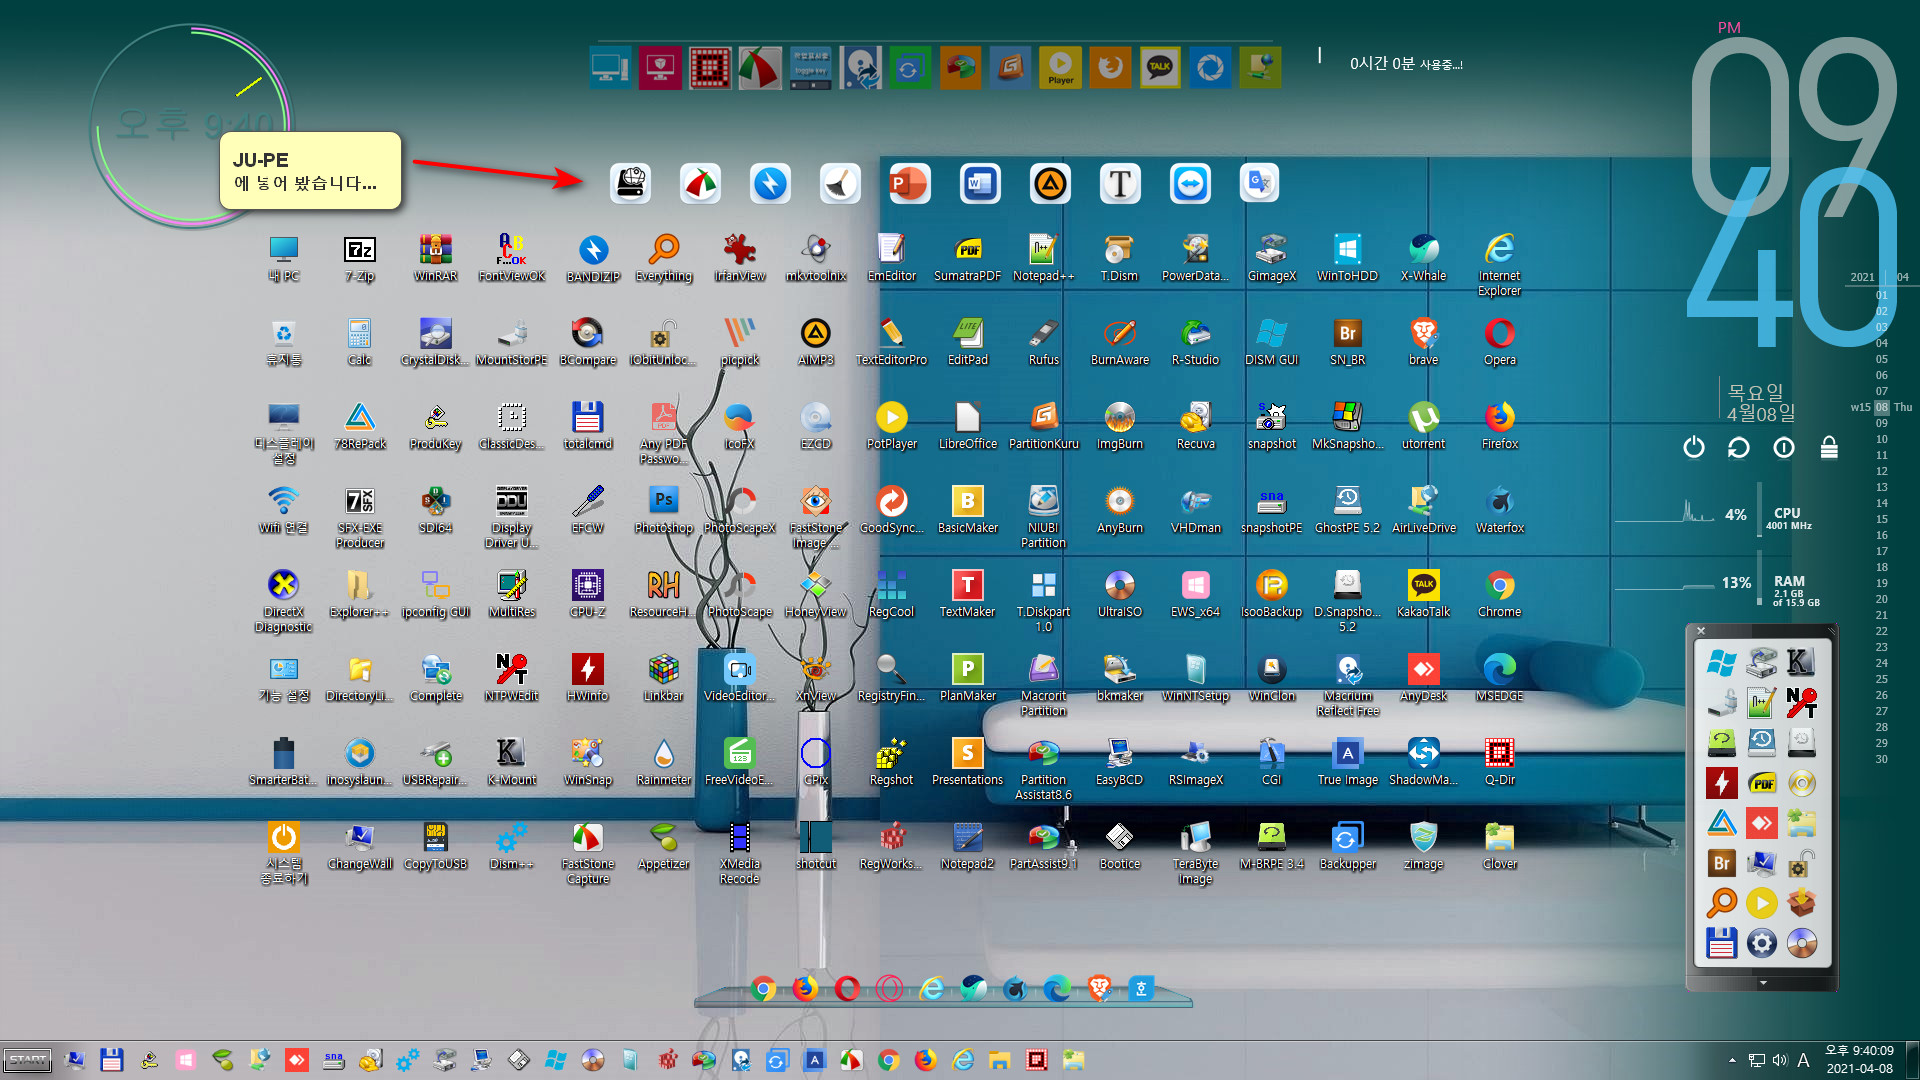Screen dimensions: 1920x1080
Task: Launch PotPlayer desktop shortcut
Action: (x=891, y=426)
